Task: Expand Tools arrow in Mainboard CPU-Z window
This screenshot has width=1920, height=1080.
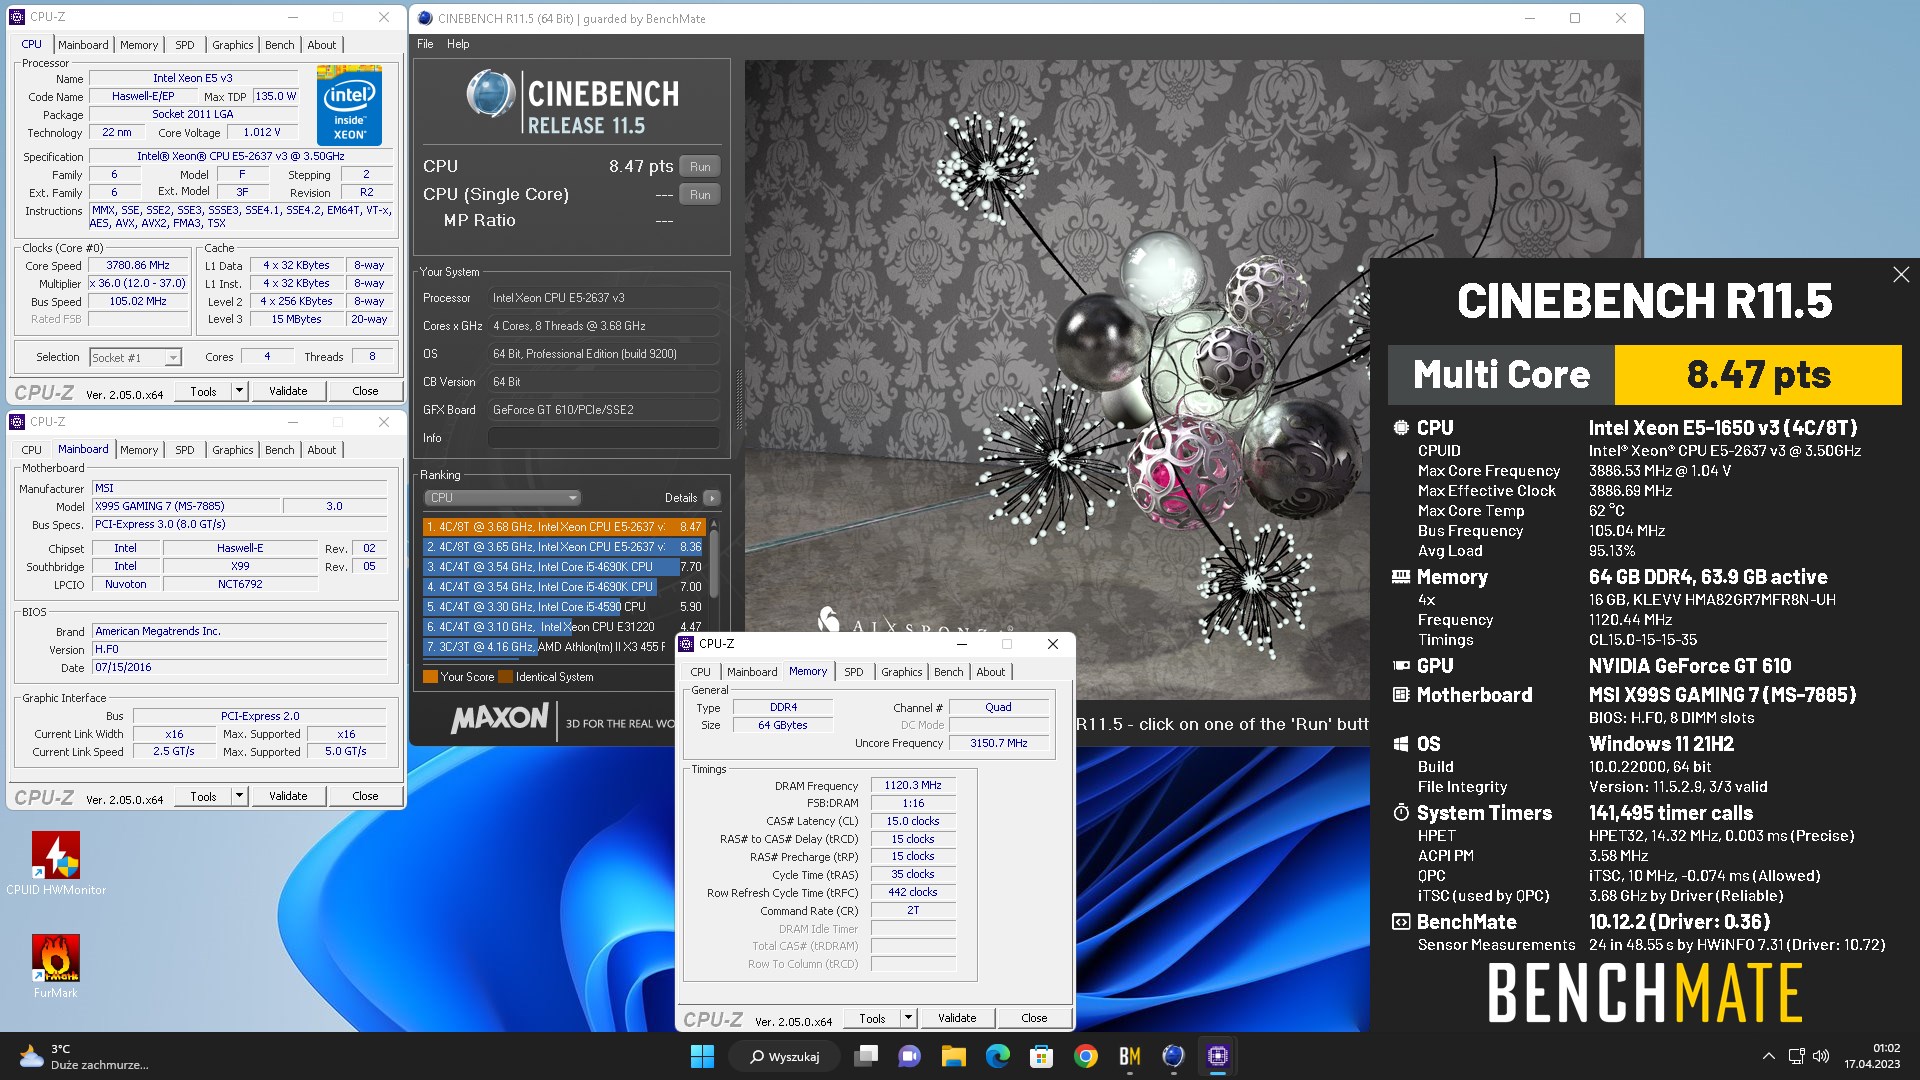Action: tap(239, 796)
